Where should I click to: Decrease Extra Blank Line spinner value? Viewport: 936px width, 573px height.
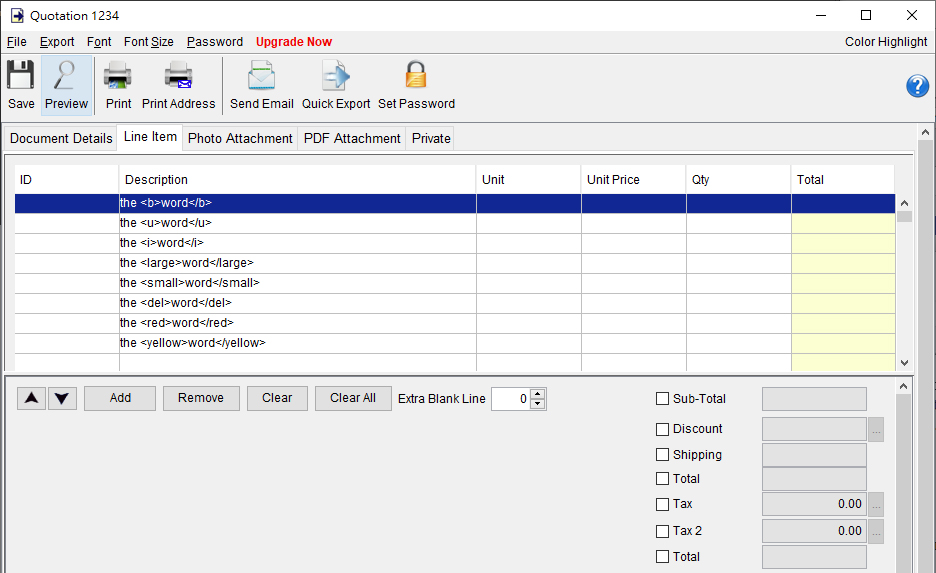coord(538,404)
